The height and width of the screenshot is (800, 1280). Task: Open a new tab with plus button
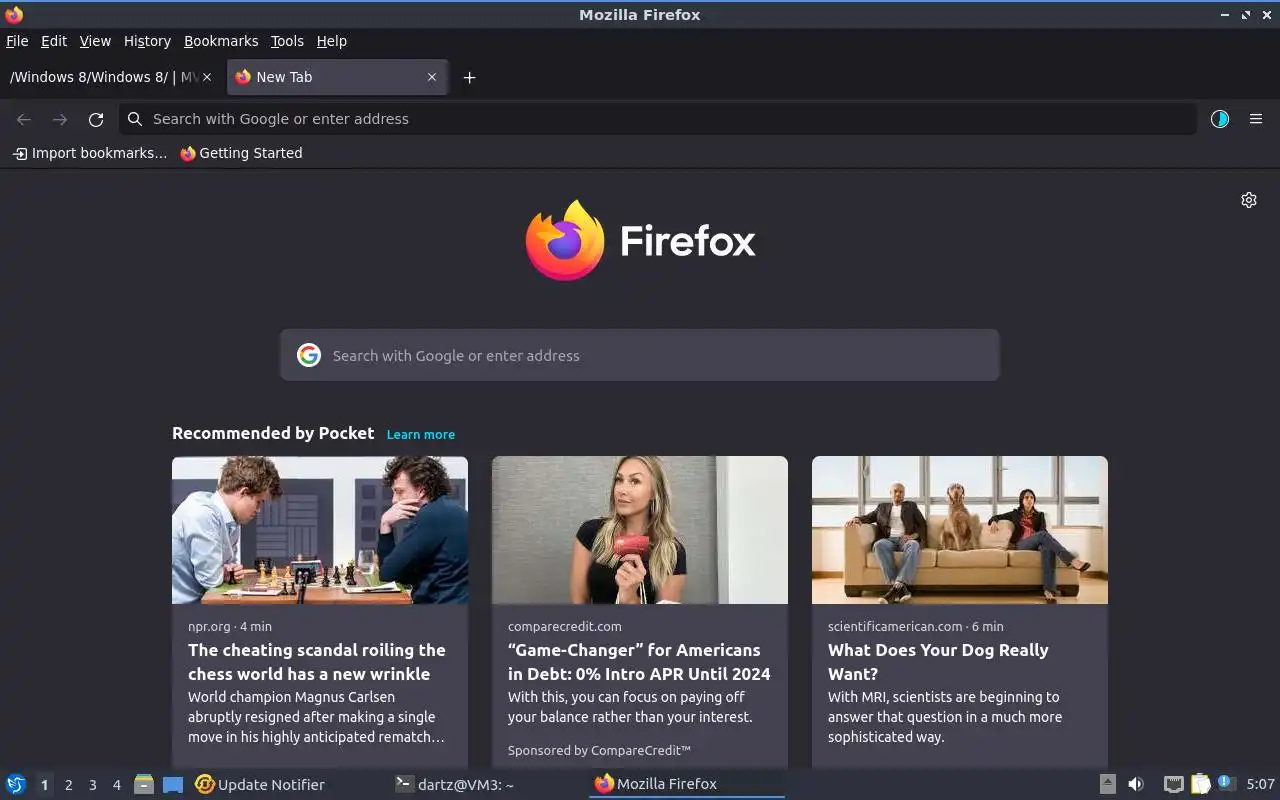[x=469, y=77]
